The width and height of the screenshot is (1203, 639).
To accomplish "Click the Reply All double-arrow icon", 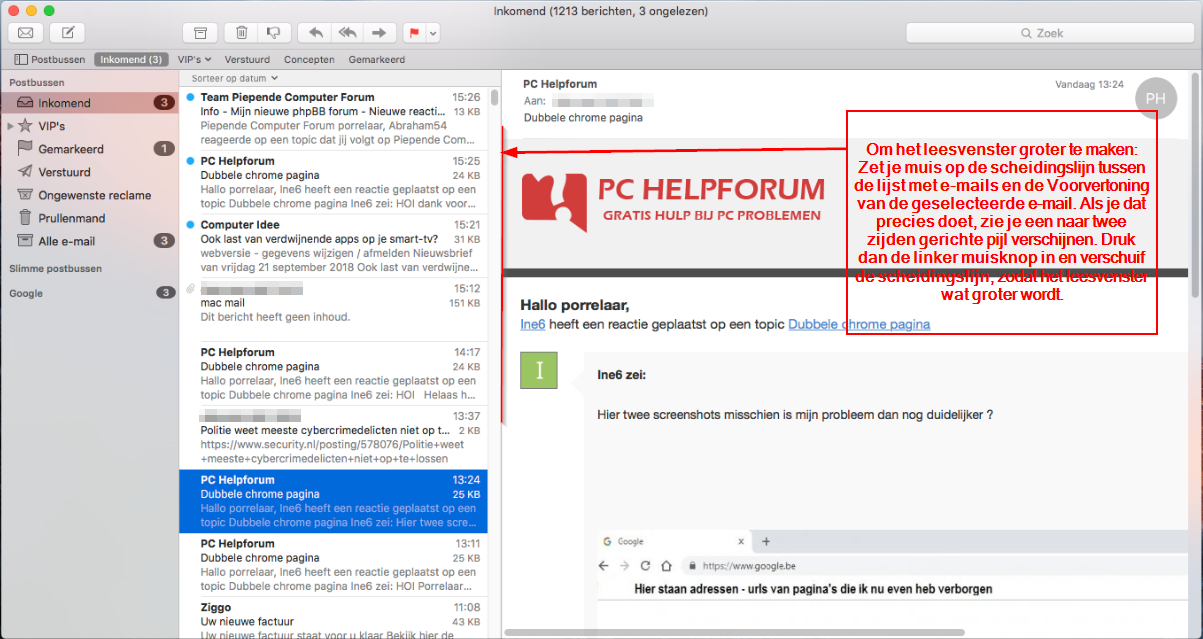I will click(x=347, y=32).
